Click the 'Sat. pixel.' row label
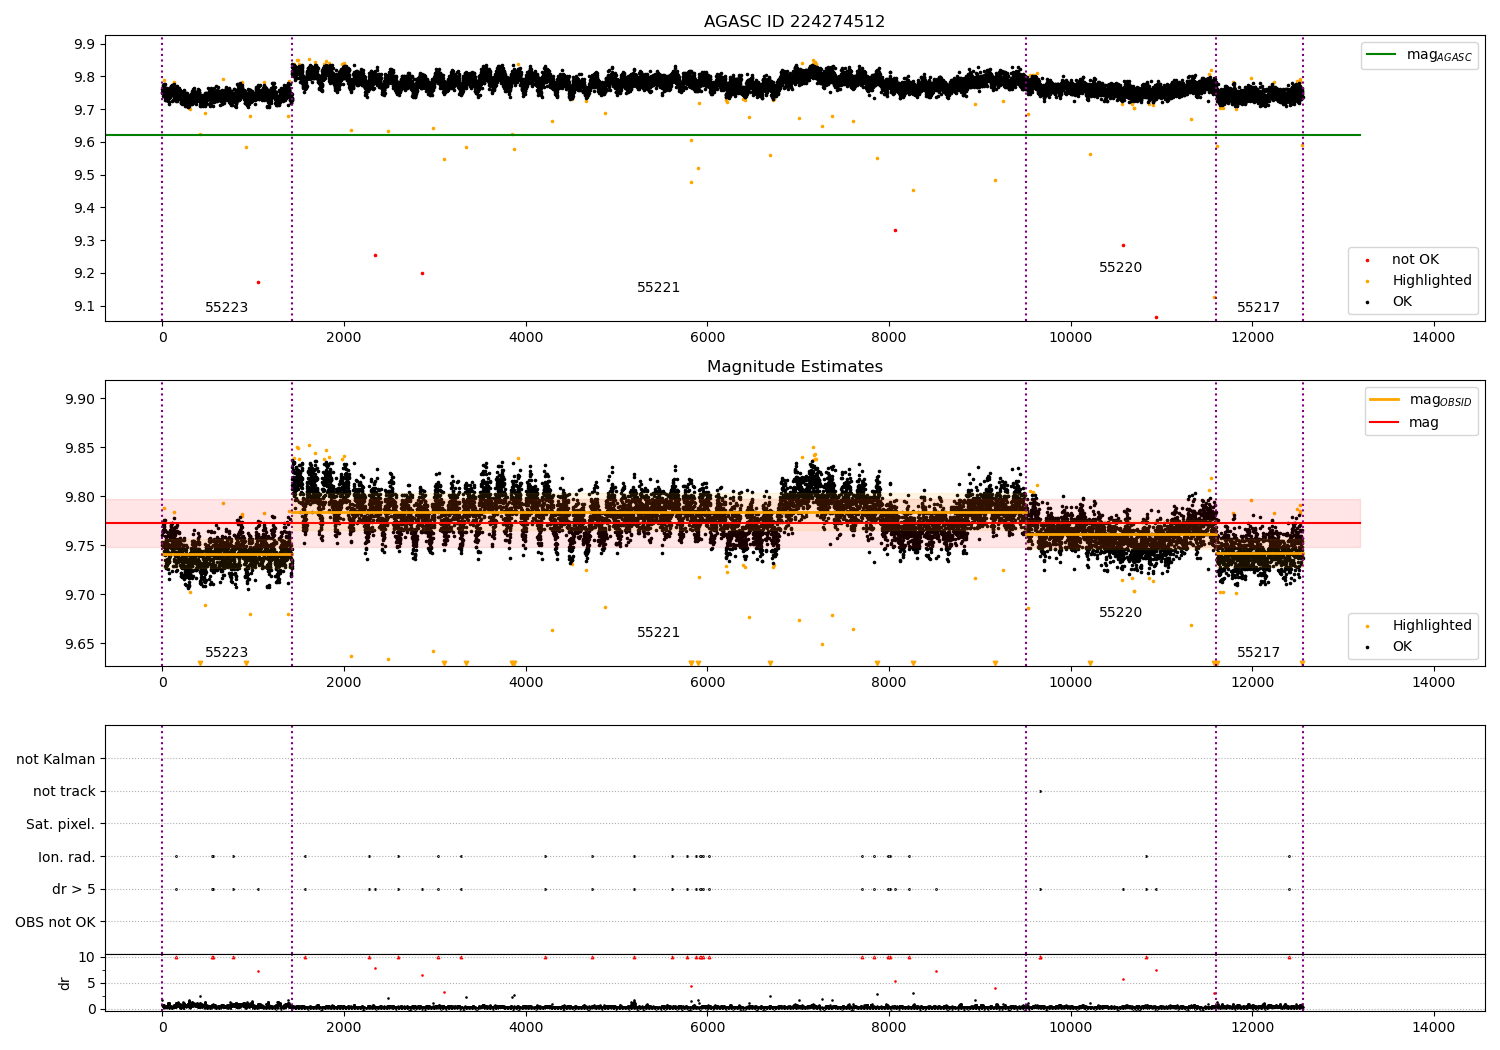This screenshot has width=1500, height=1050. (61, 824)
